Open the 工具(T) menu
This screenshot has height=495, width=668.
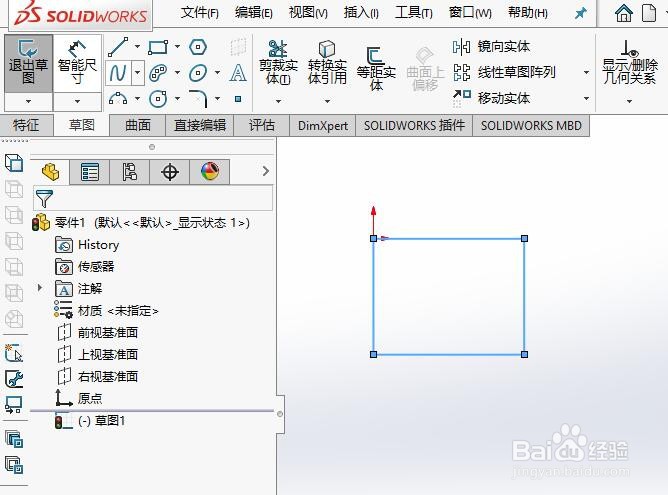coord(414,13)
